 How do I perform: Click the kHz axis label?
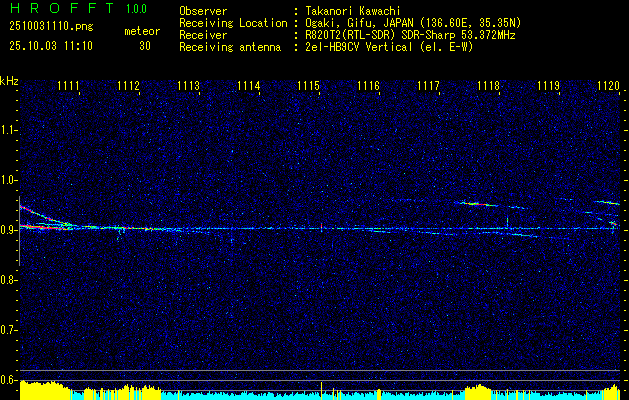[x=9, y=81]
